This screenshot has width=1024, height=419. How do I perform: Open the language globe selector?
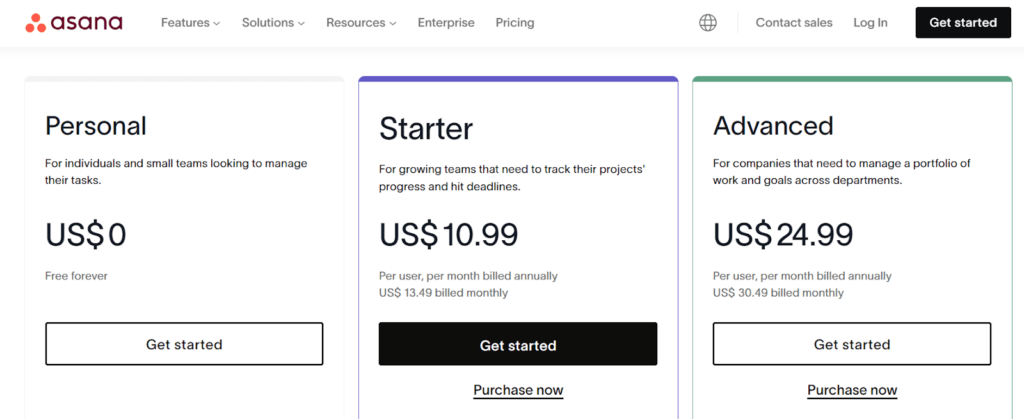[708, 23]
